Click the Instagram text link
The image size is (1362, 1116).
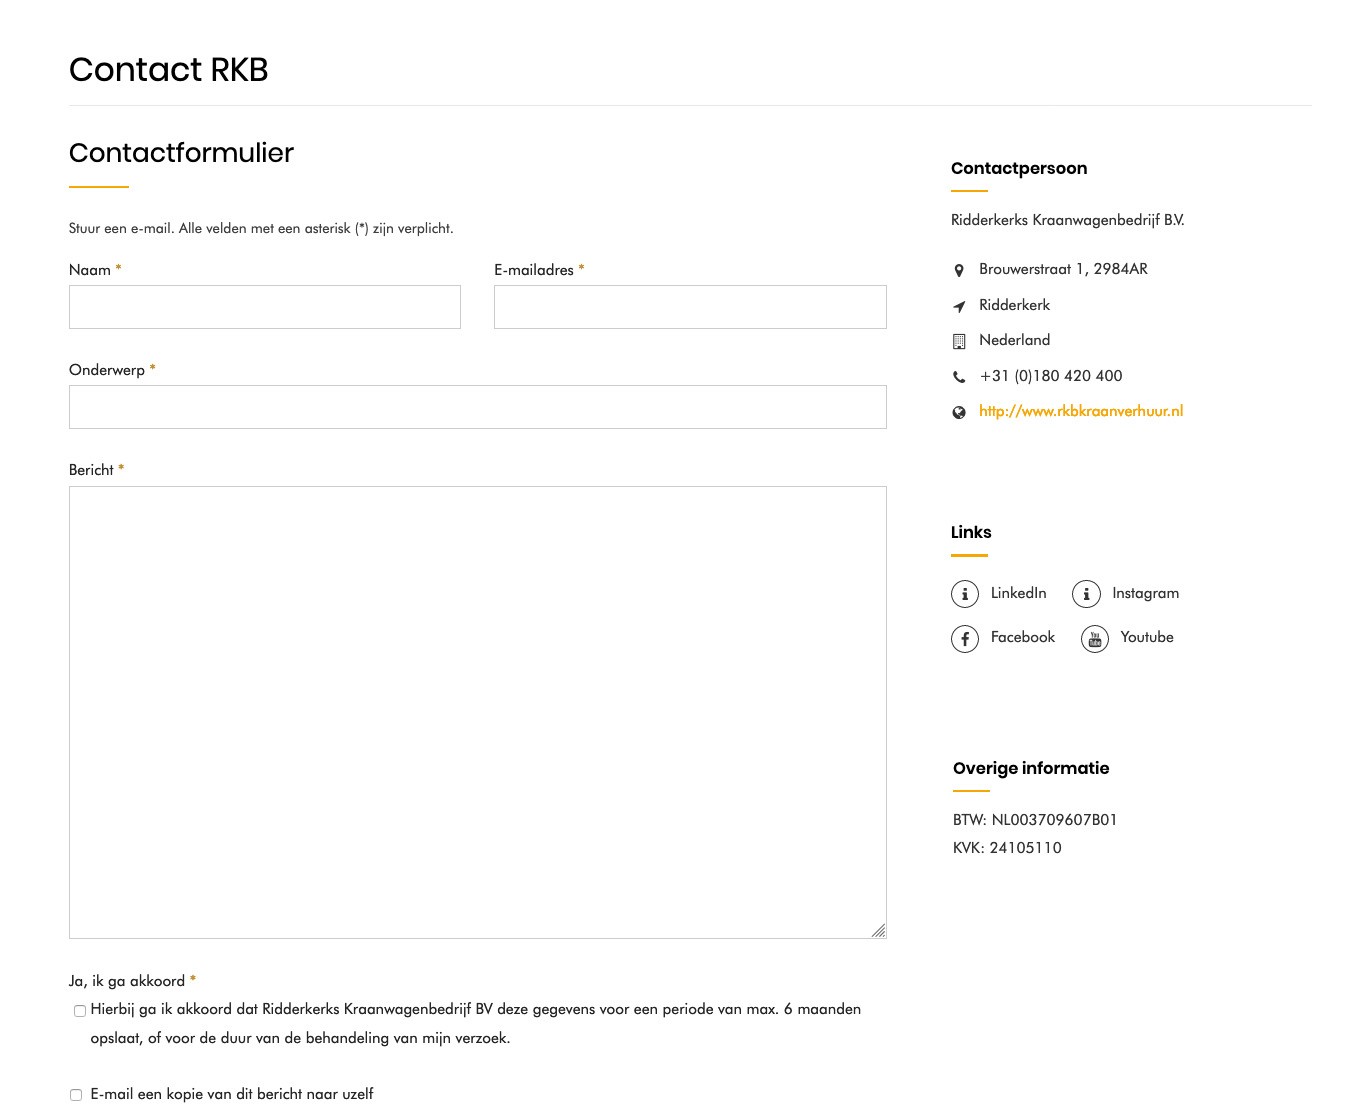[1145, 593]
